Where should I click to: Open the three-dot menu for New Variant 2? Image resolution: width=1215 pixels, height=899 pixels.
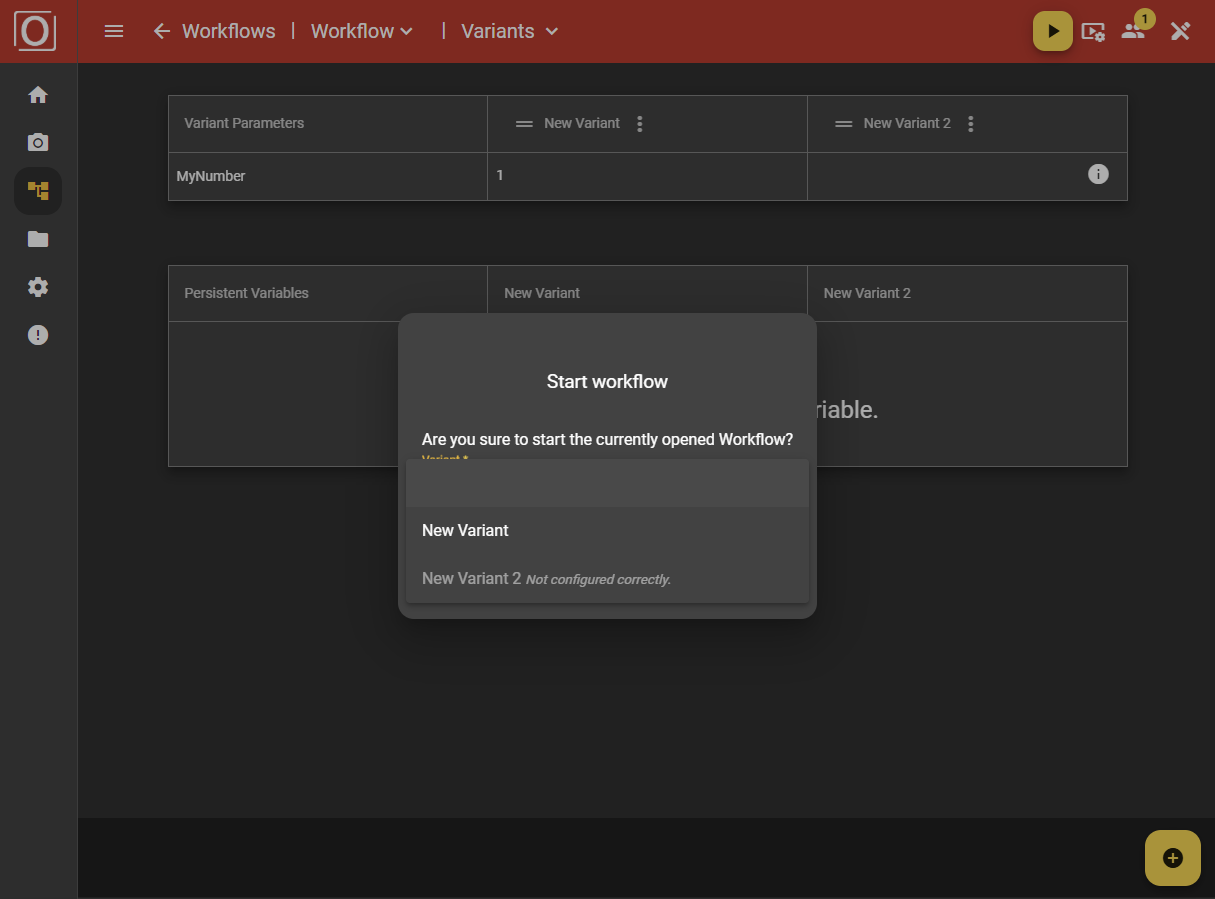(x=970, y=122)
